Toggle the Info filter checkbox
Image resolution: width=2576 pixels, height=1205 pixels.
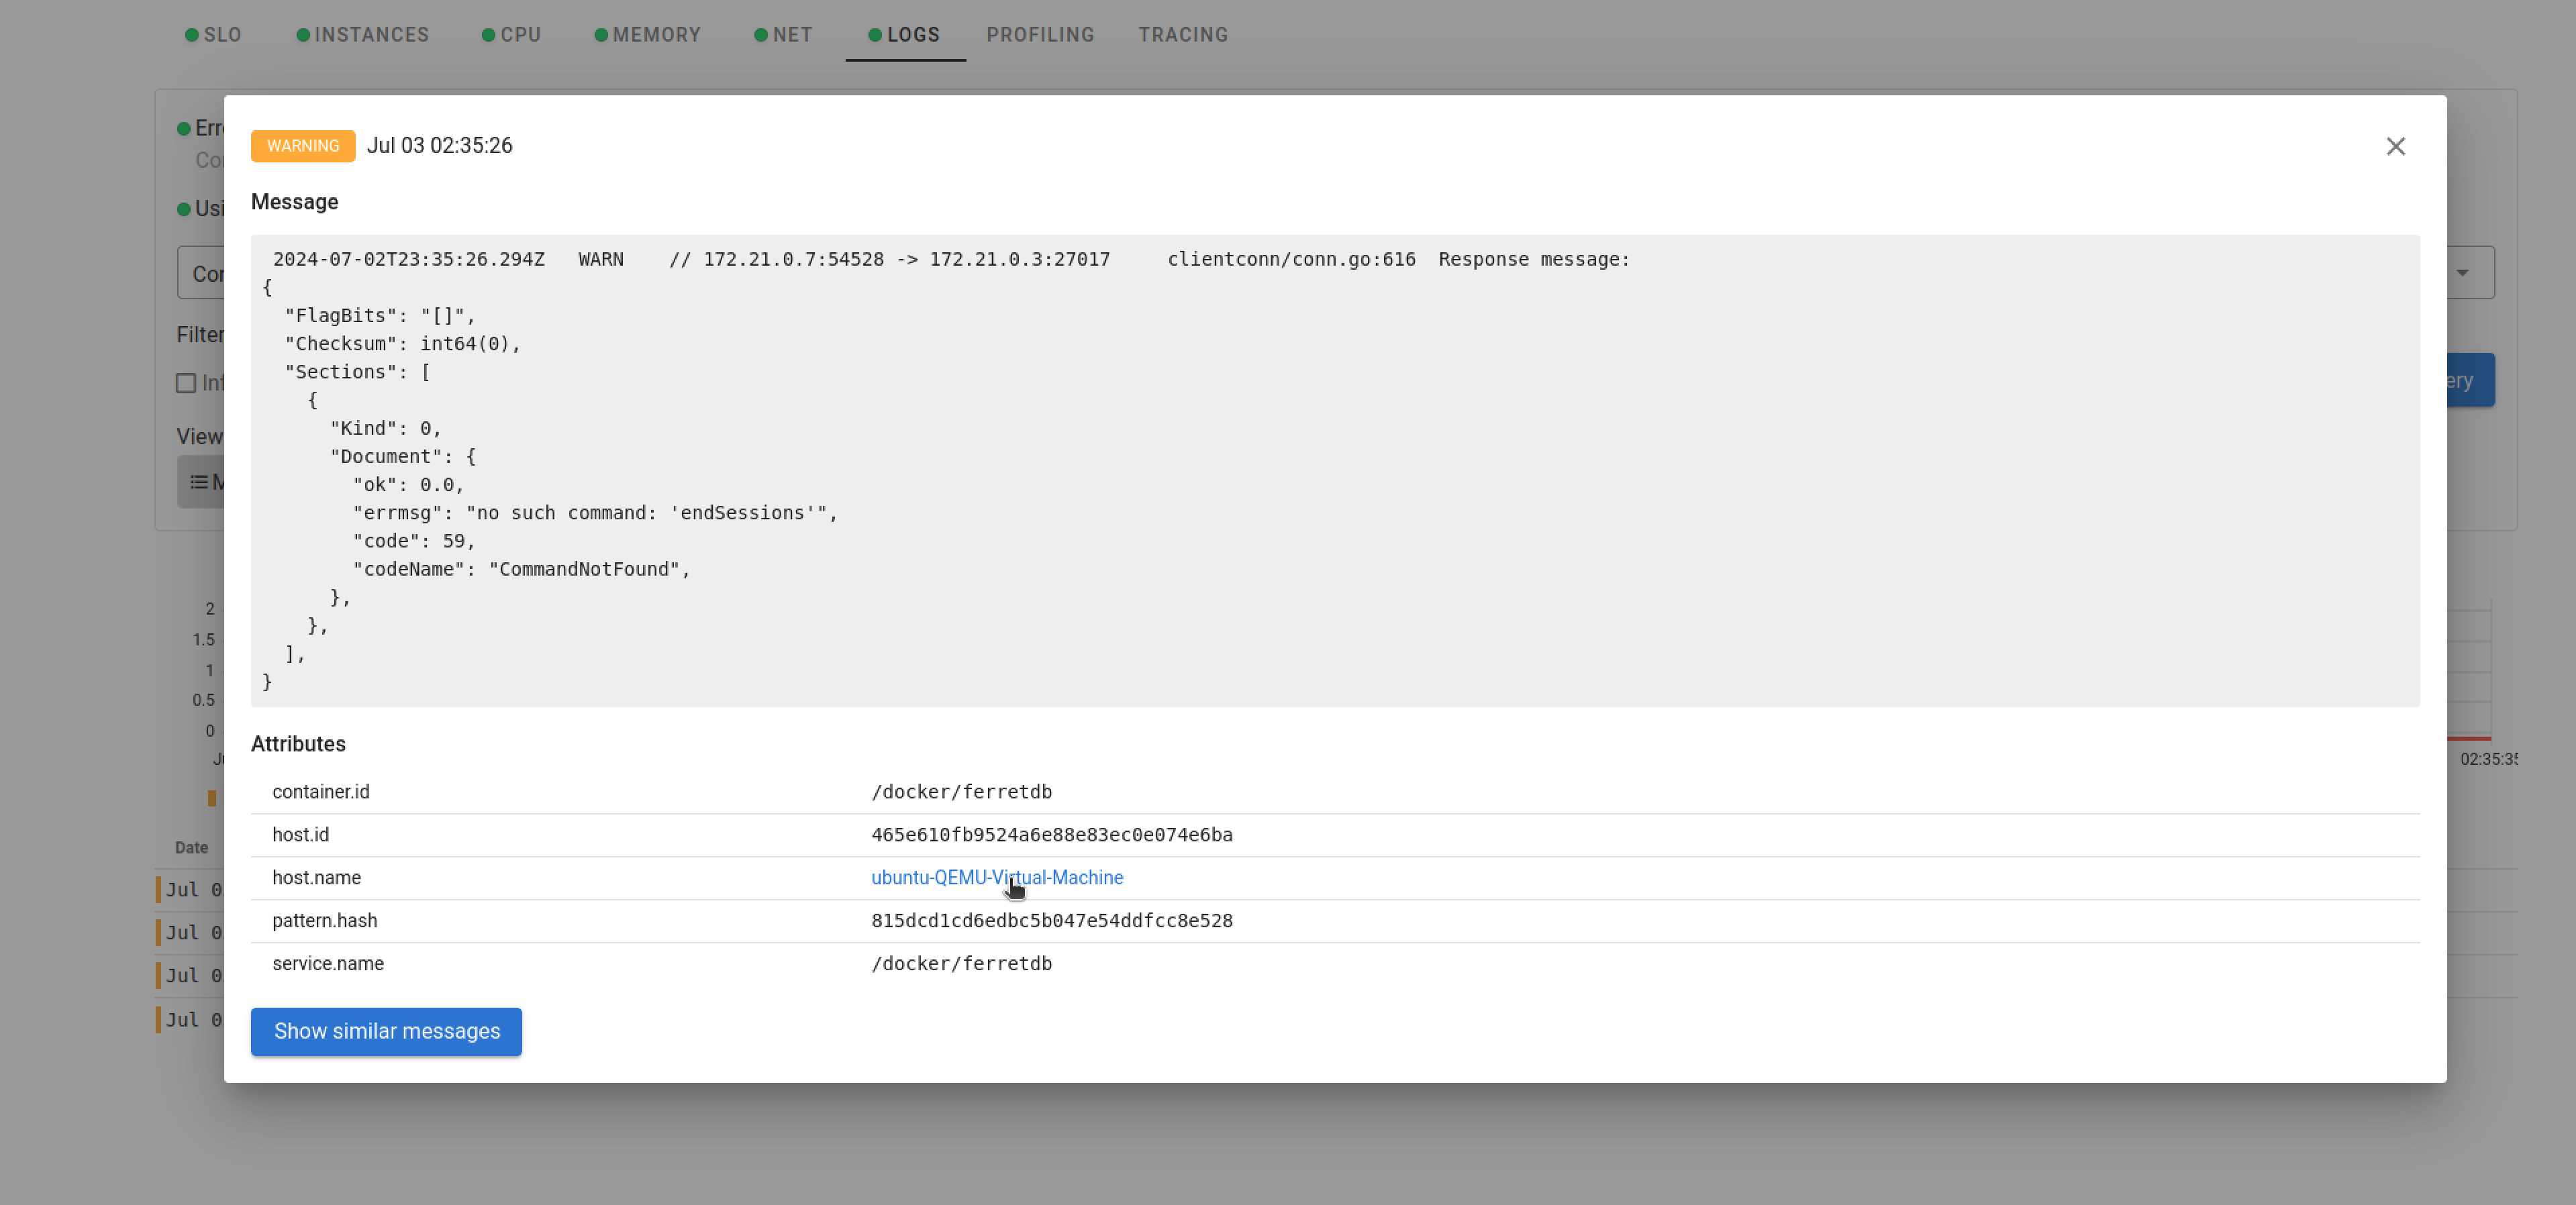(x=186, y=383)
